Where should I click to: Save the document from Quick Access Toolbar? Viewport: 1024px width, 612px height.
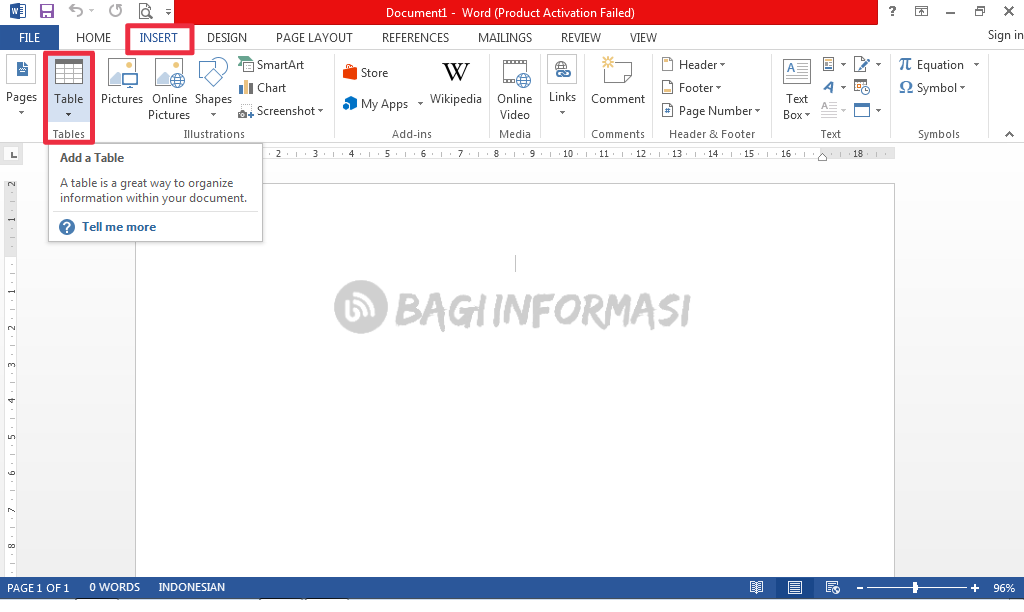(x=46, y=11)
